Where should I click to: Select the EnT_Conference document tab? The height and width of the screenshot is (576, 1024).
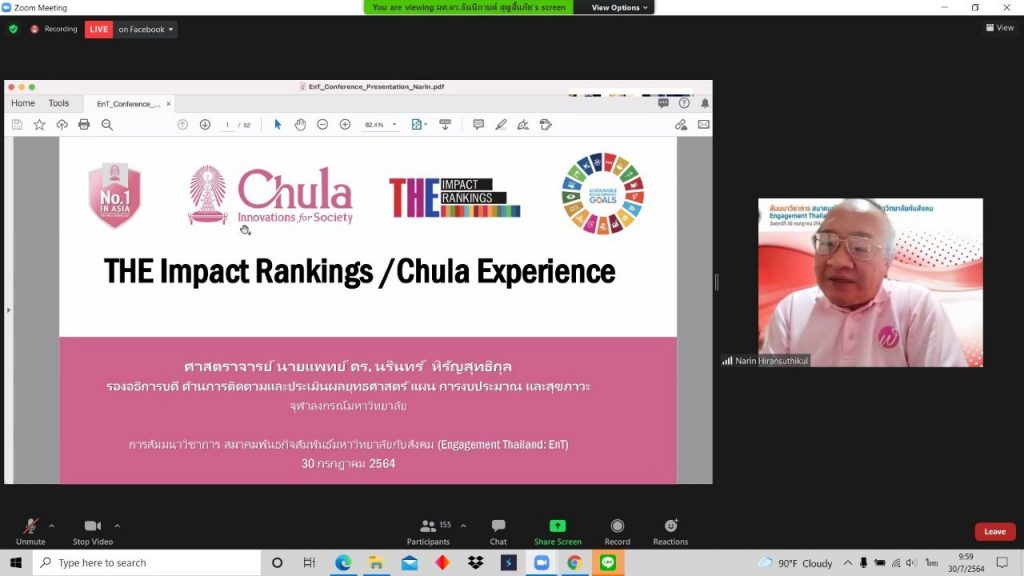click(128, 104)
